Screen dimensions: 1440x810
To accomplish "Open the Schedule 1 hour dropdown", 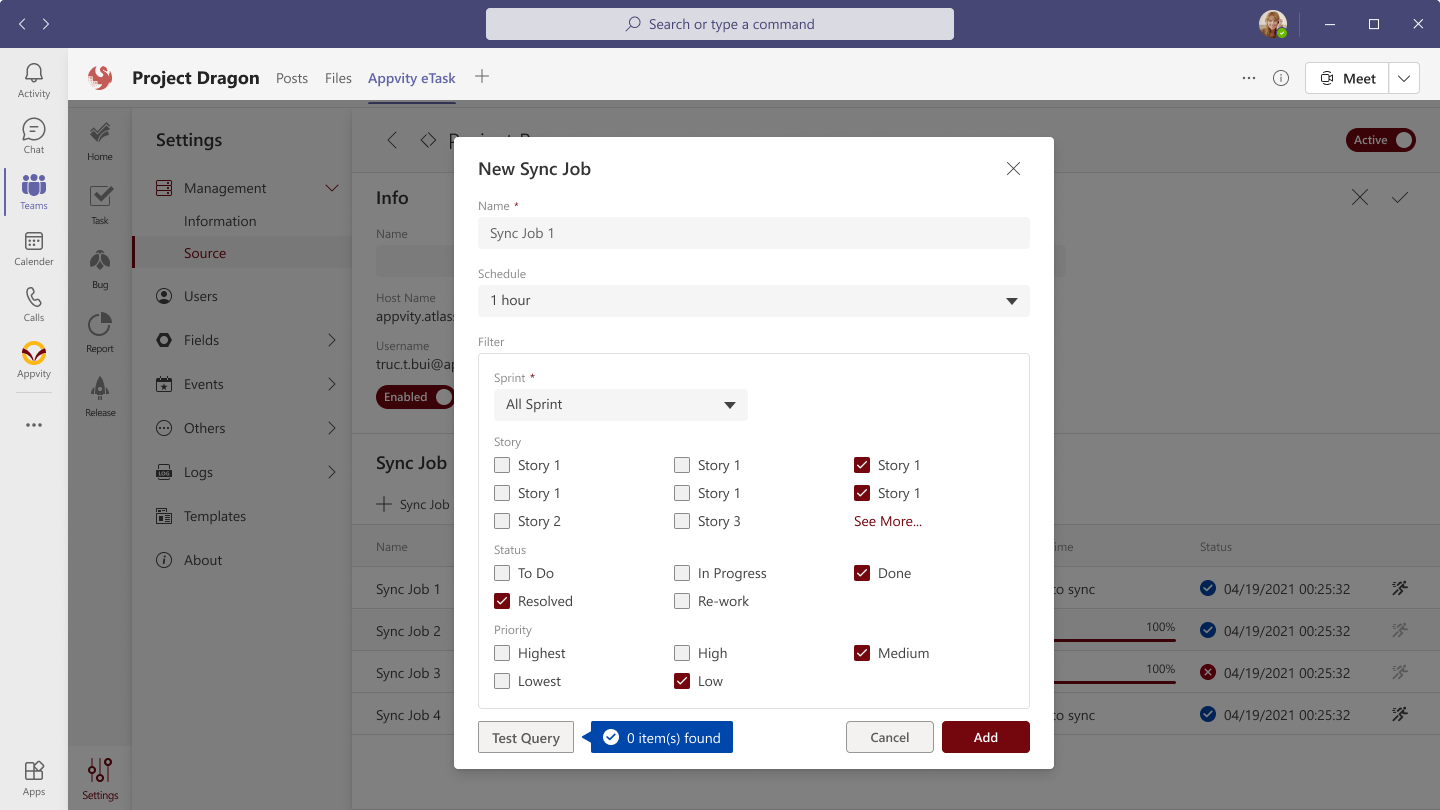I will [753, 301].
